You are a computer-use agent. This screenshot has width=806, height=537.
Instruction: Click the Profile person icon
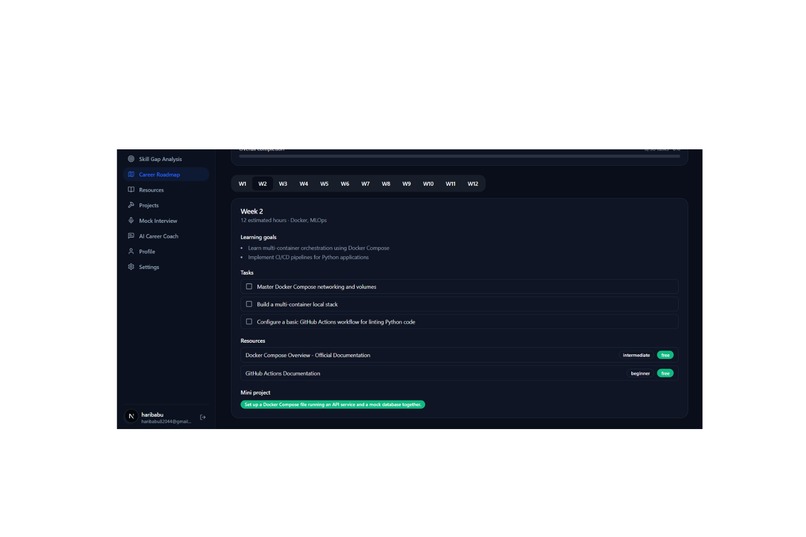pyautogui.click(x=131, y=251)
